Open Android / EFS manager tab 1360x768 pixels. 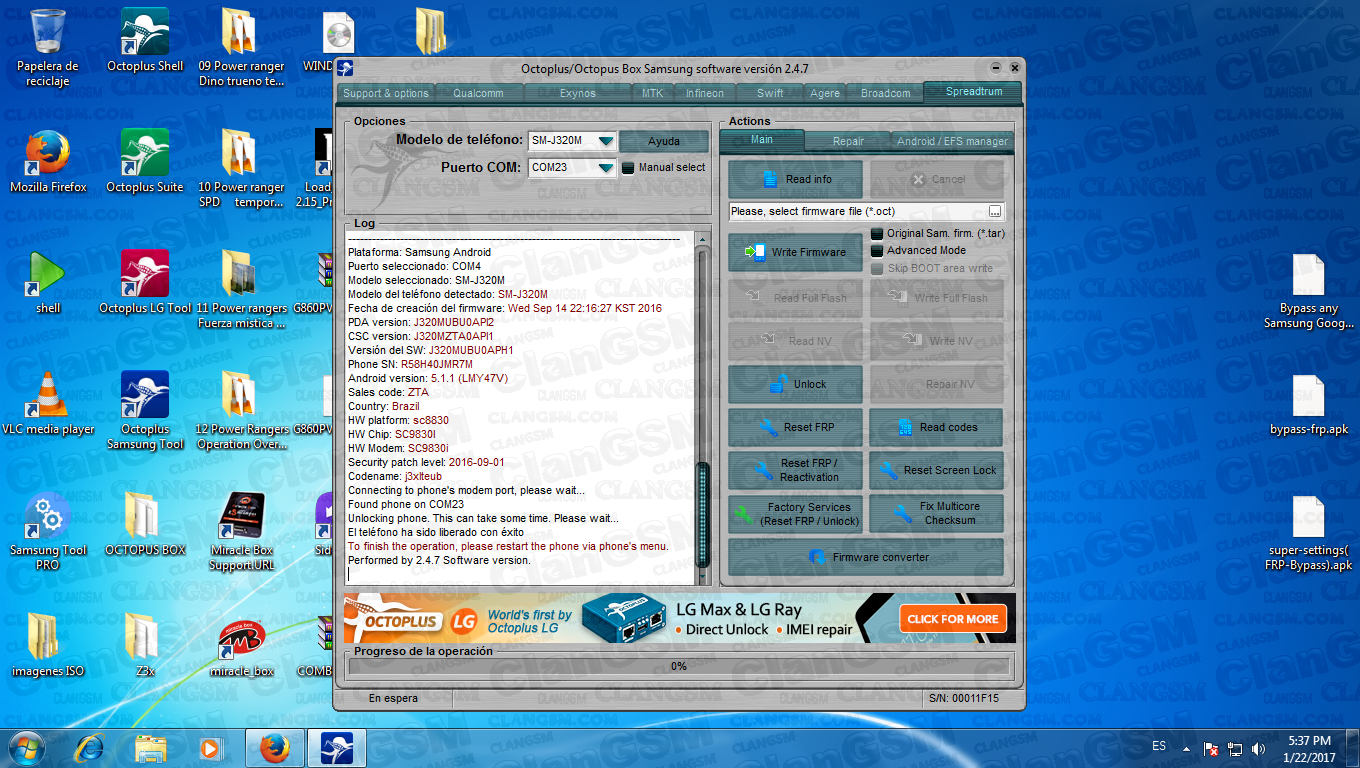pyautogui.click(x=952, y=141)
